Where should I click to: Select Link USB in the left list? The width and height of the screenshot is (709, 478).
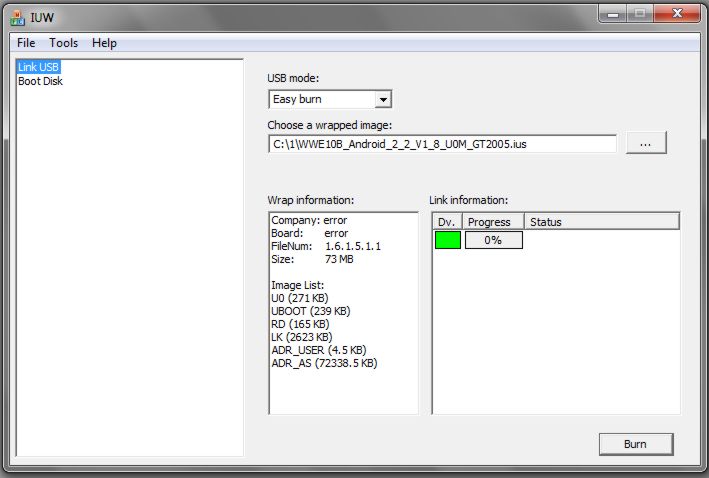pos(38,67)
